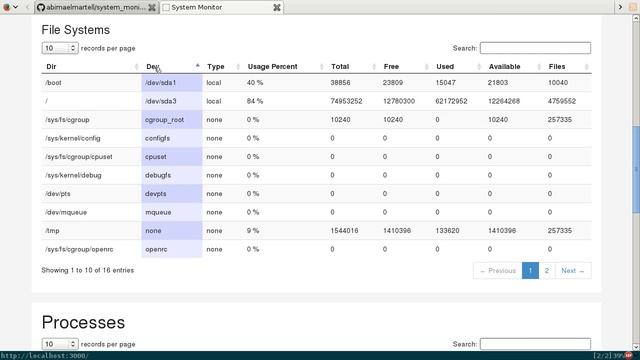Screen dimensions: 640x360
Task: Sort table by Dir column
Action: coord(91,67)
